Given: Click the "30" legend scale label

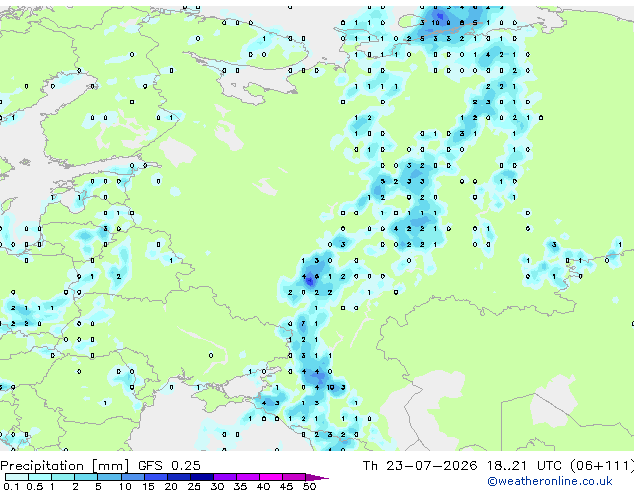Looking at the screenshot, I should [x=217, y=486].
